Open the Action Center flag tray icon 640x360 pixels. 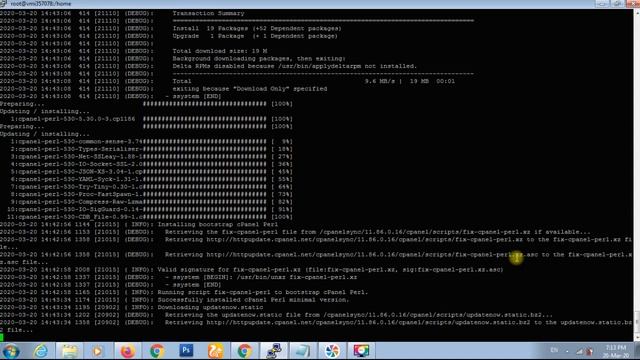[589, 351]
